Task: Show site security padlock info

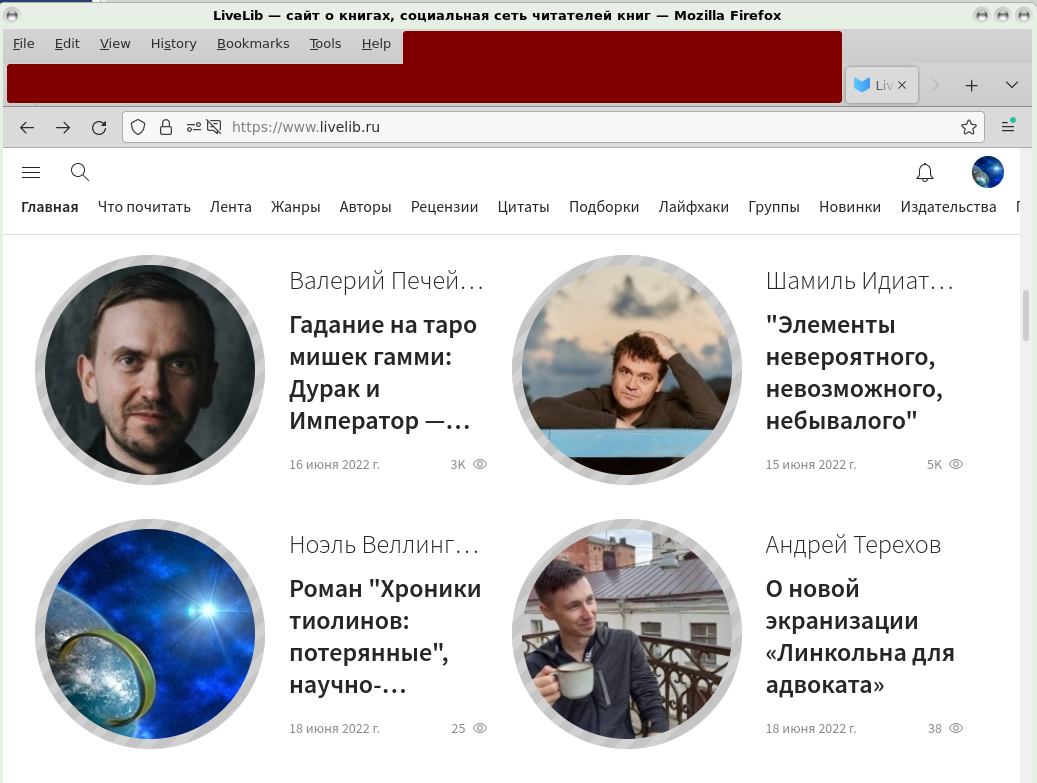Action: (166, 127)
